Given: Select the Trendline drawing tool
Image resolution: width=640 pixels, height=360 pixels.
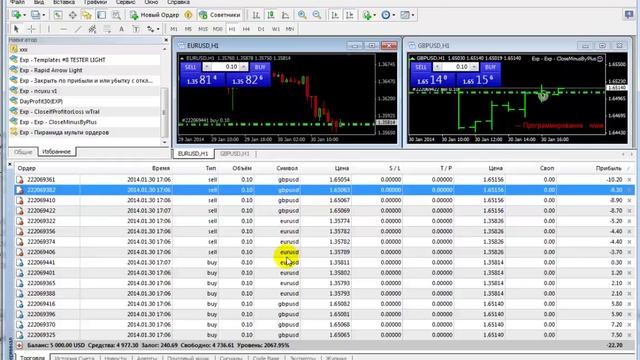Looking at the screenshot, I should 78,29.
